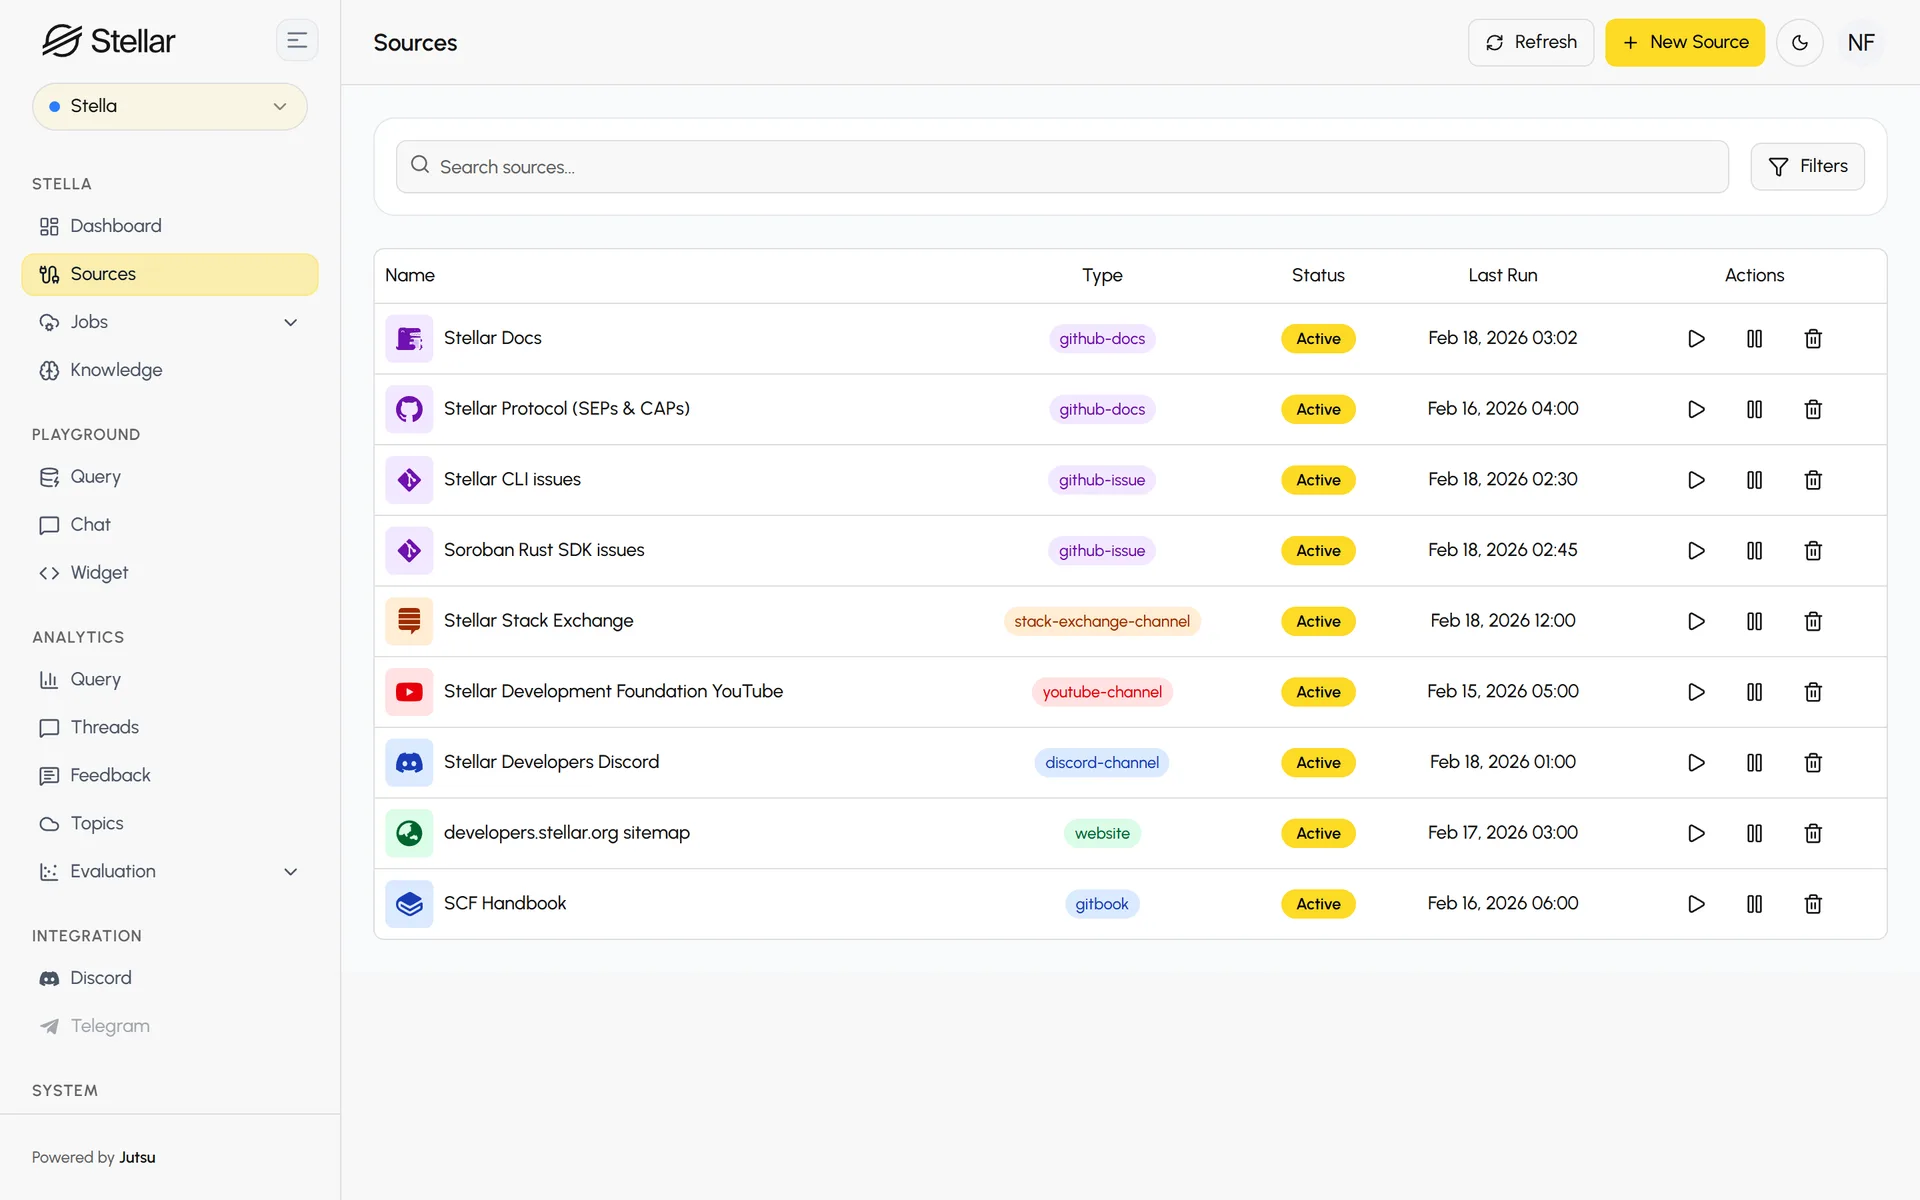Image resolution: width=1920 pixels, height=1200 pixels.
Task: Toggle dark mode with the moon icon
Action: [1800, 43]
